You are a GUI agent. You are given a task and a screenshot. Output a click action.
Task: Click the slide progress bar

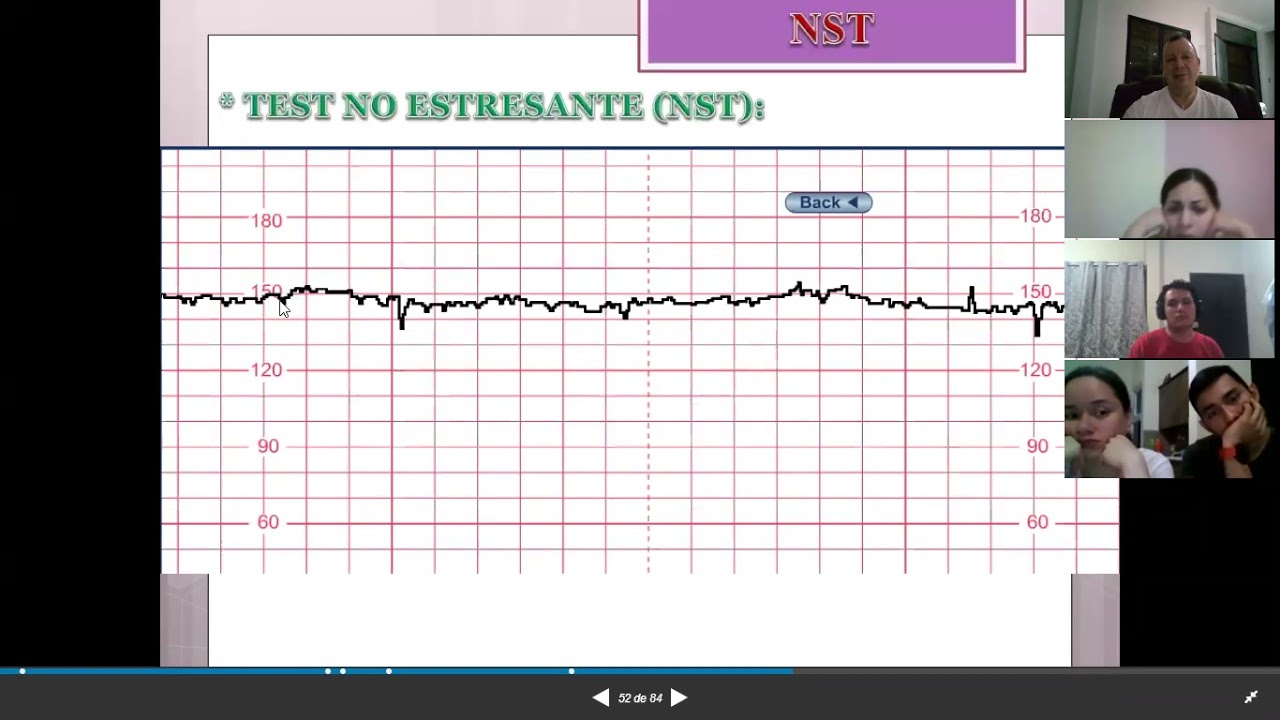pyautogui.click(x=640, y=671)
